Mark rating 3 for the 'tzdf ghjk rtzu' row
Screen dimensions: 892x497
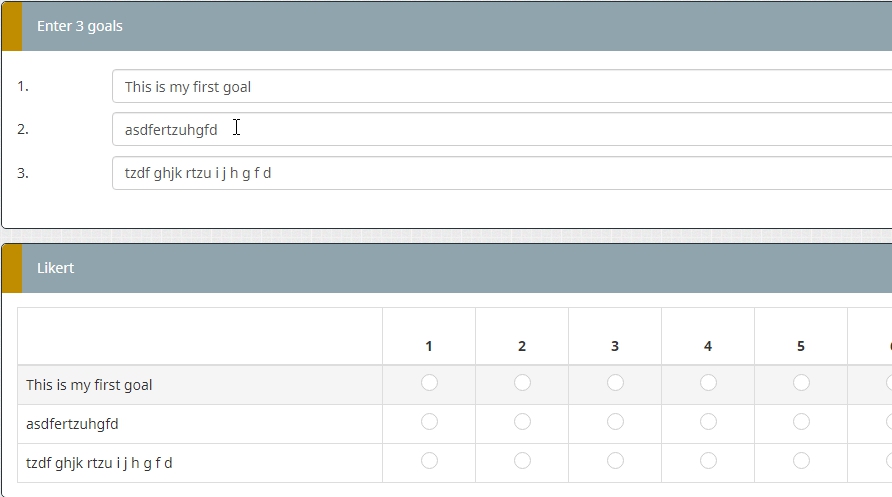[x=615, y=461]
